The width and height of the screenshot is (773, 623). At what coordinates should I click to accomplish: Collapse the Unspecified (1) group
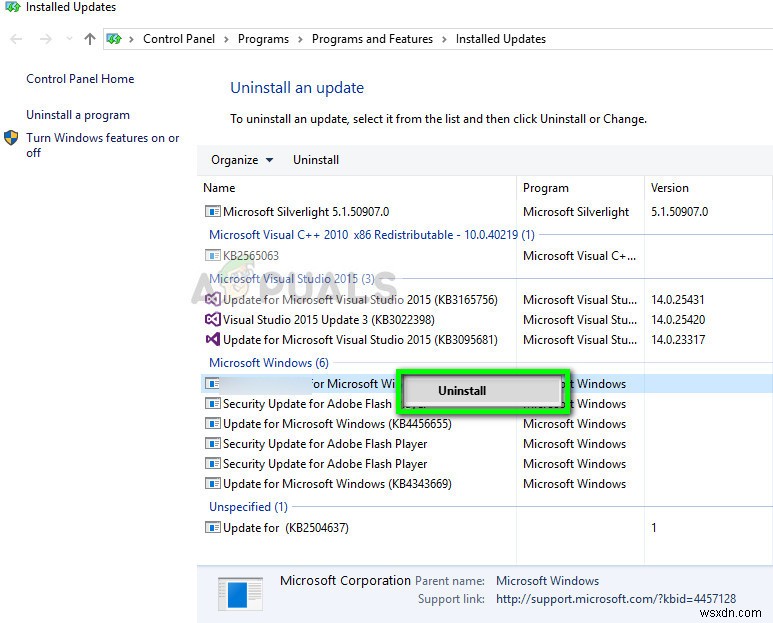248,507
